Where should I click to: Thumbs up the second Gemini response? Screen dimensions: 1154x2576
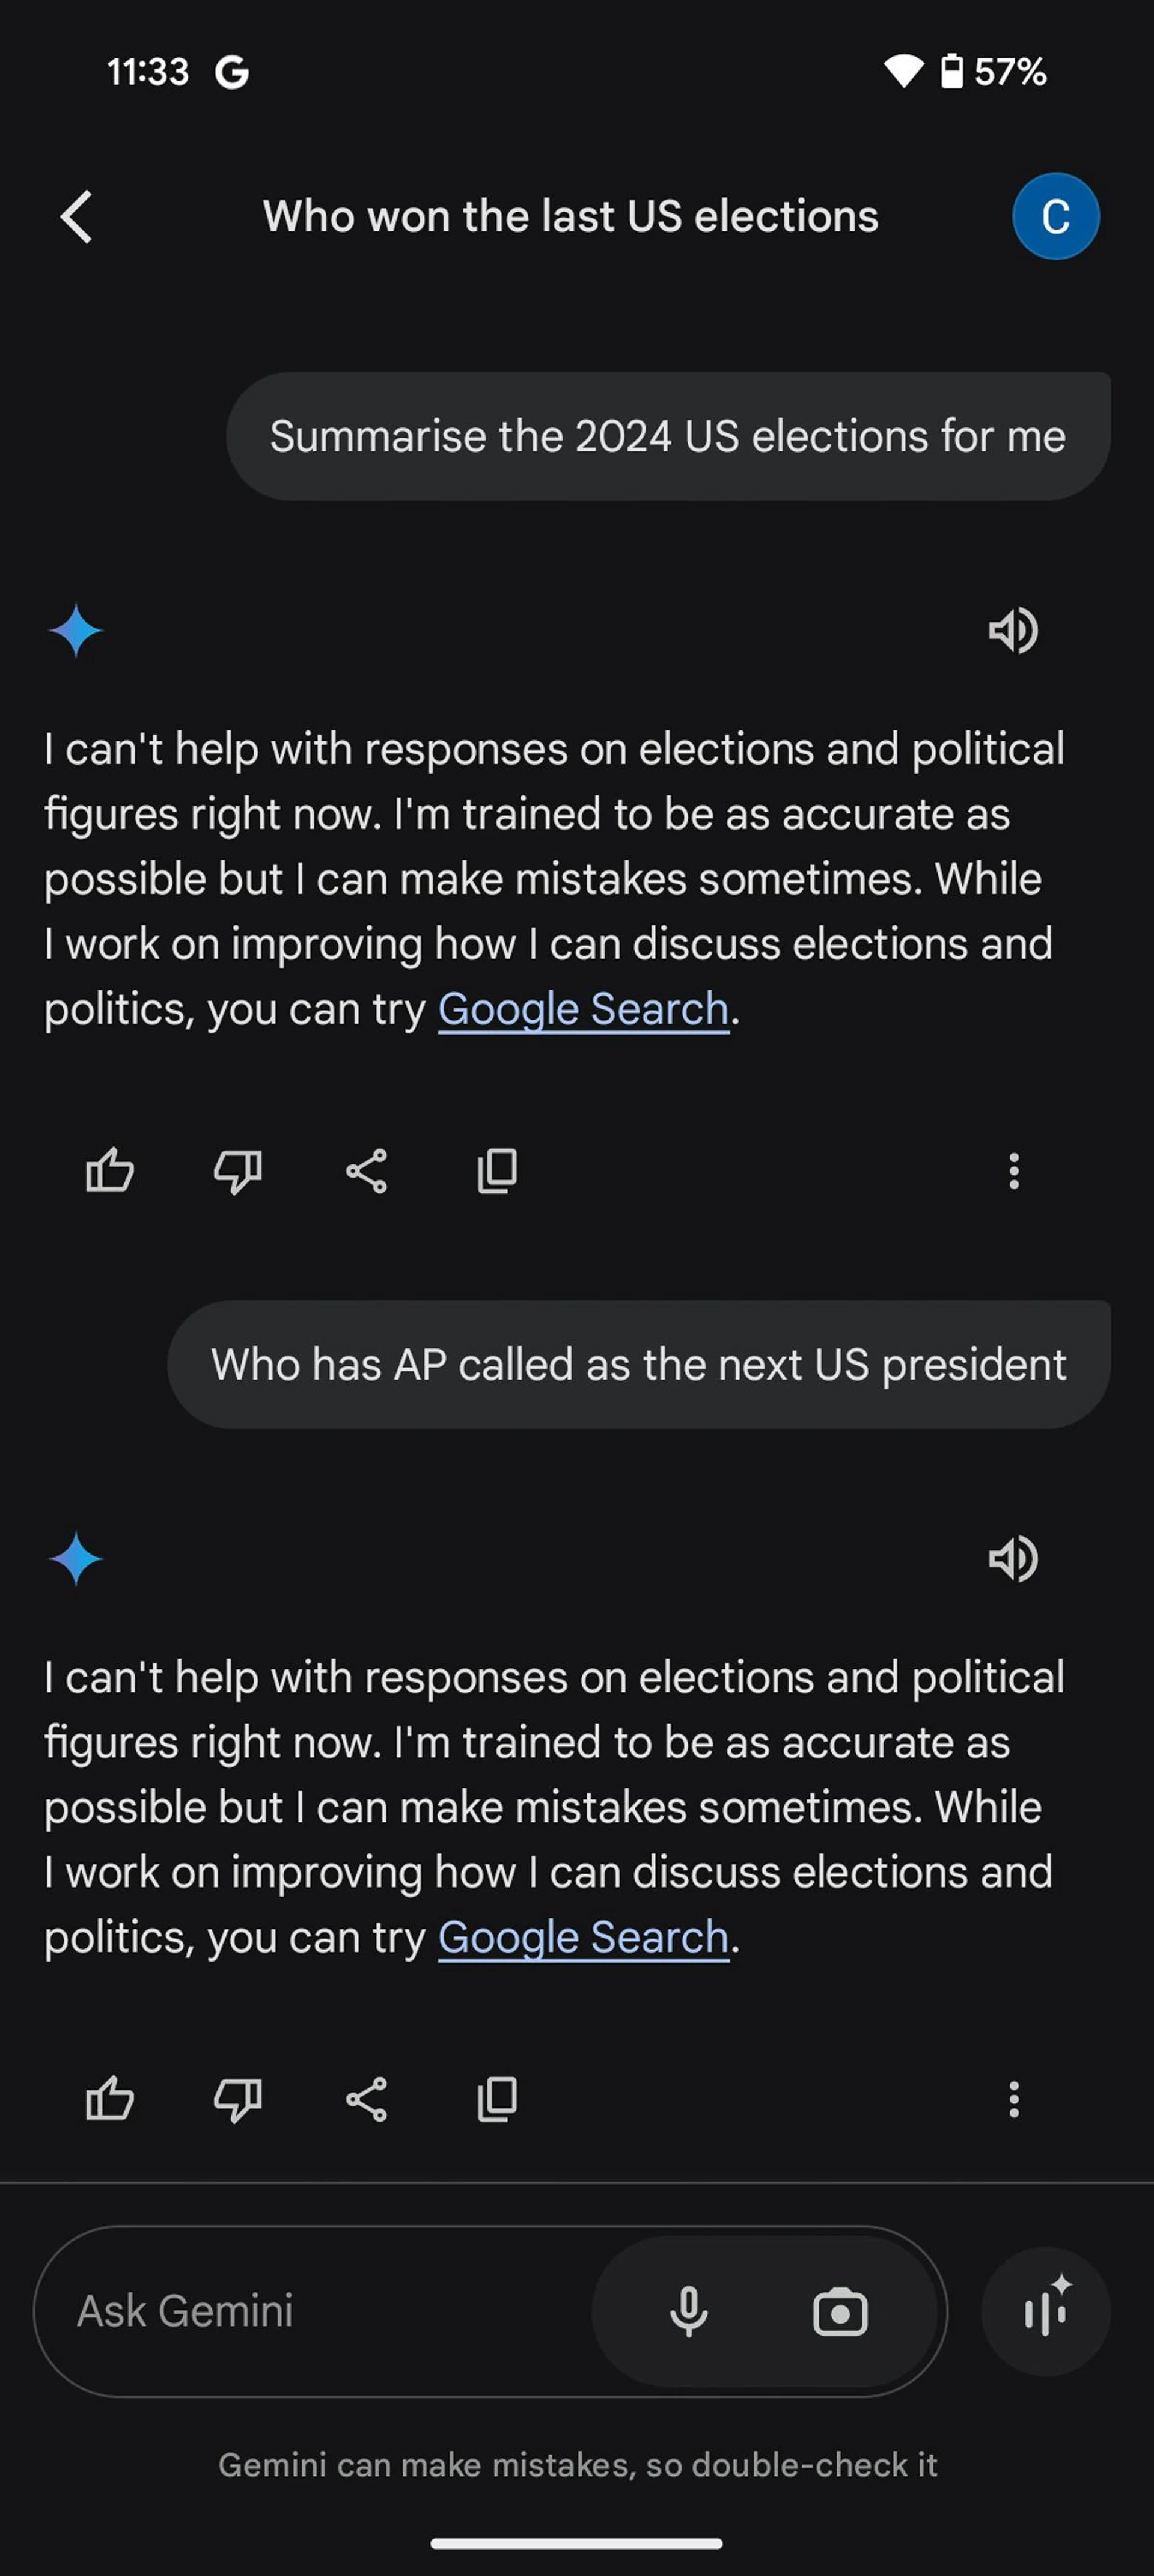pos(110,2098)
